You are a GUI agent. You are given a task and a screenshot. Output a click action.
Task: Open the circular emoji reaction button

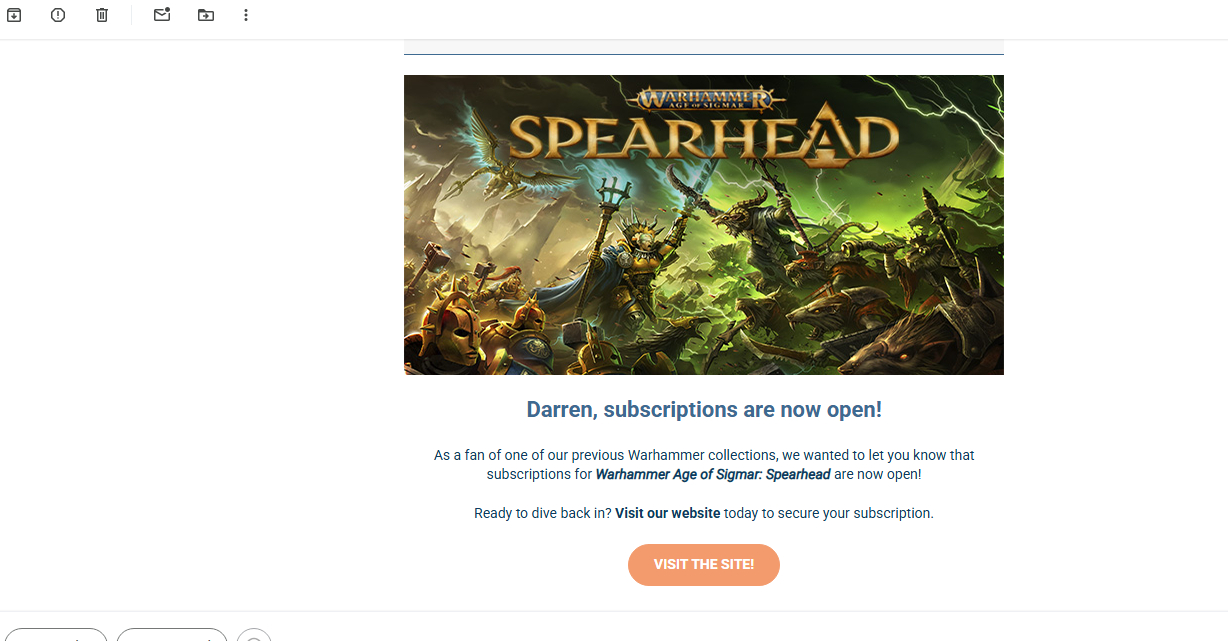coord(254,636)
